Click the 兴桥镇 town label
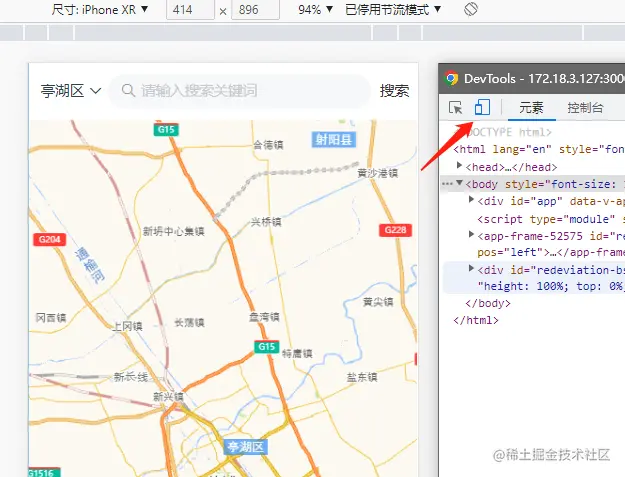This screenshot has height=477, width=625. tap(266, 222)
